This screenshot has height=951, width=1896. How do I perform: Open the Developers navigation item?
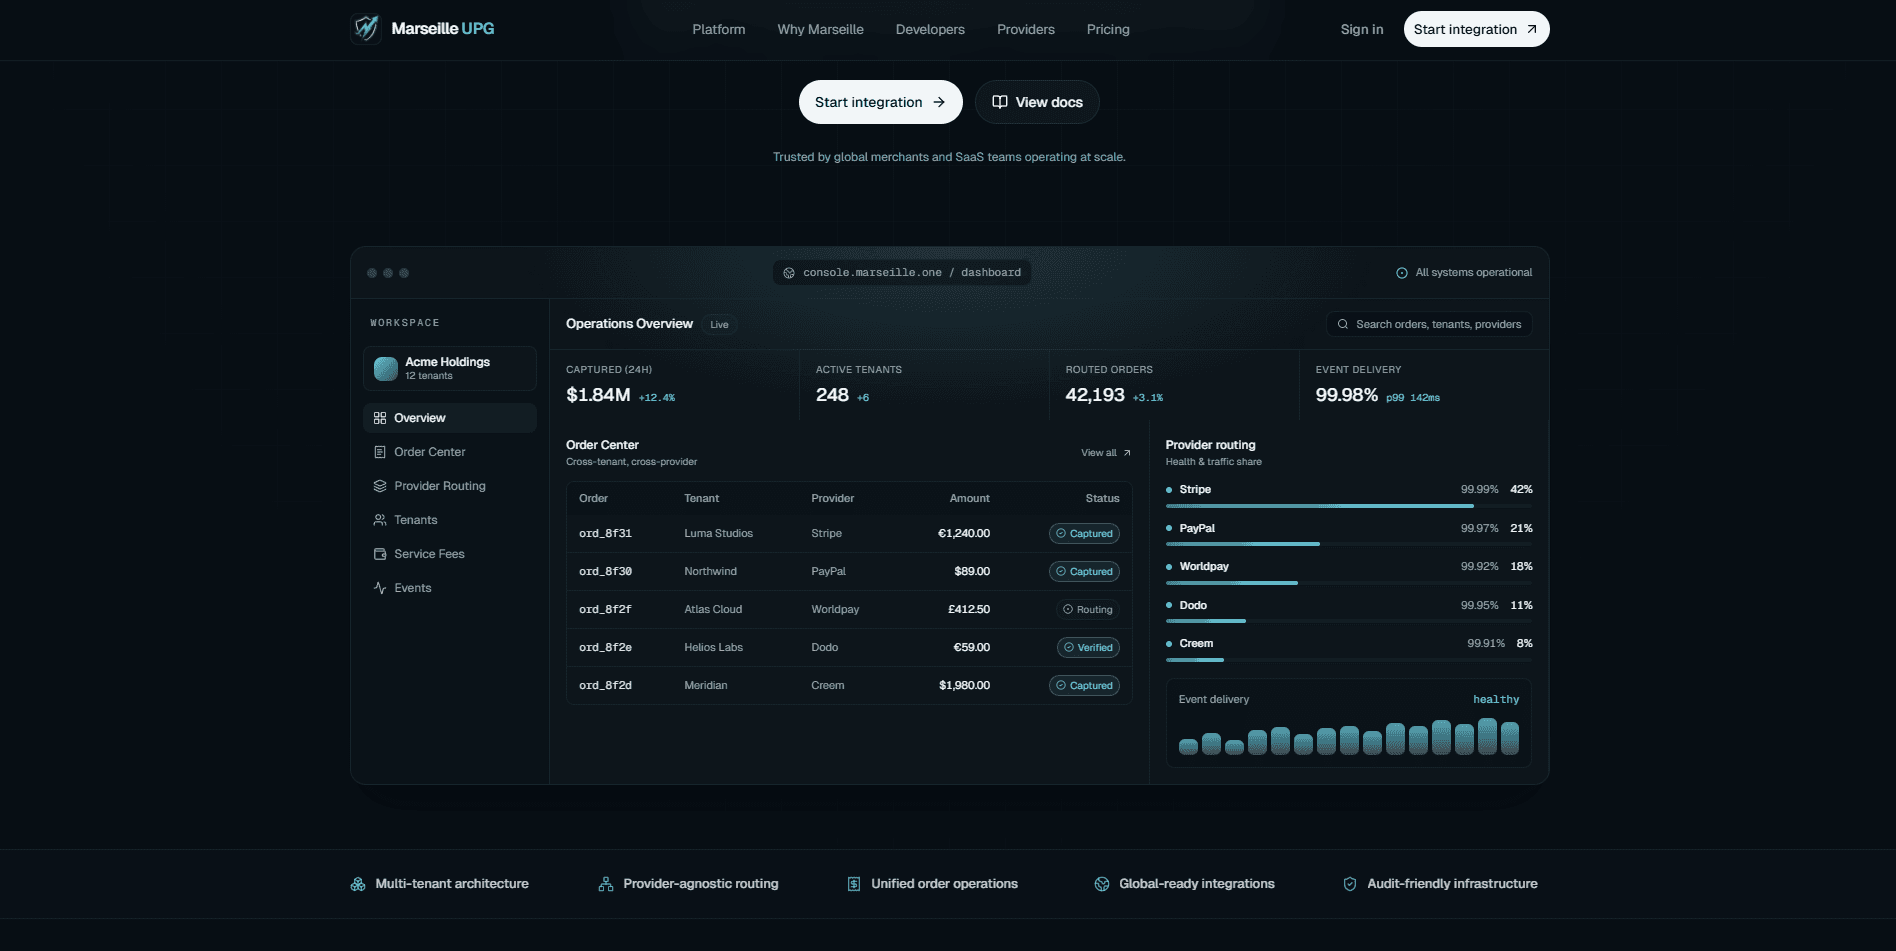[930, 29]
